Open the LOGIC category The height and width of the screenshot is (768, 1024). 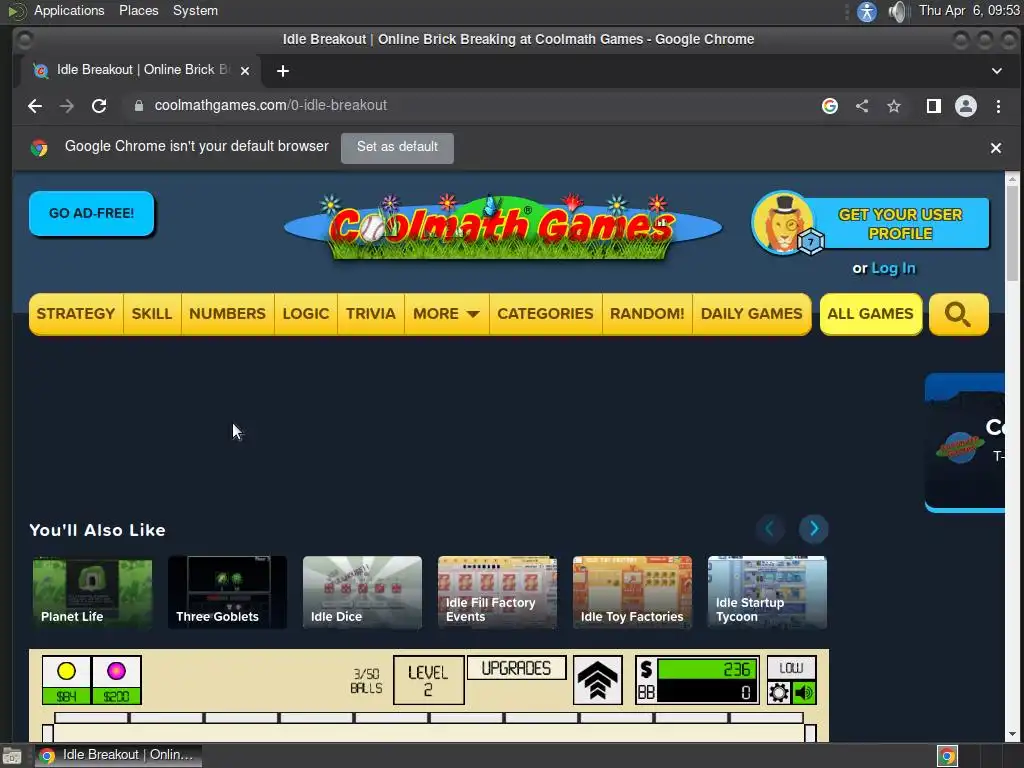point(306,314)
